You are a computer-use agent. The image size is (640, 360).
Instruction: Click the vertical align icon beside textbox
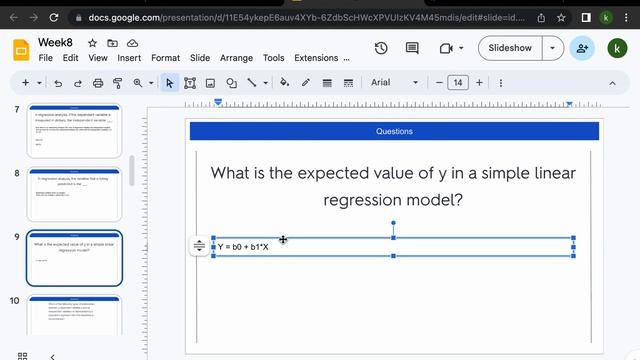[199, 246]
